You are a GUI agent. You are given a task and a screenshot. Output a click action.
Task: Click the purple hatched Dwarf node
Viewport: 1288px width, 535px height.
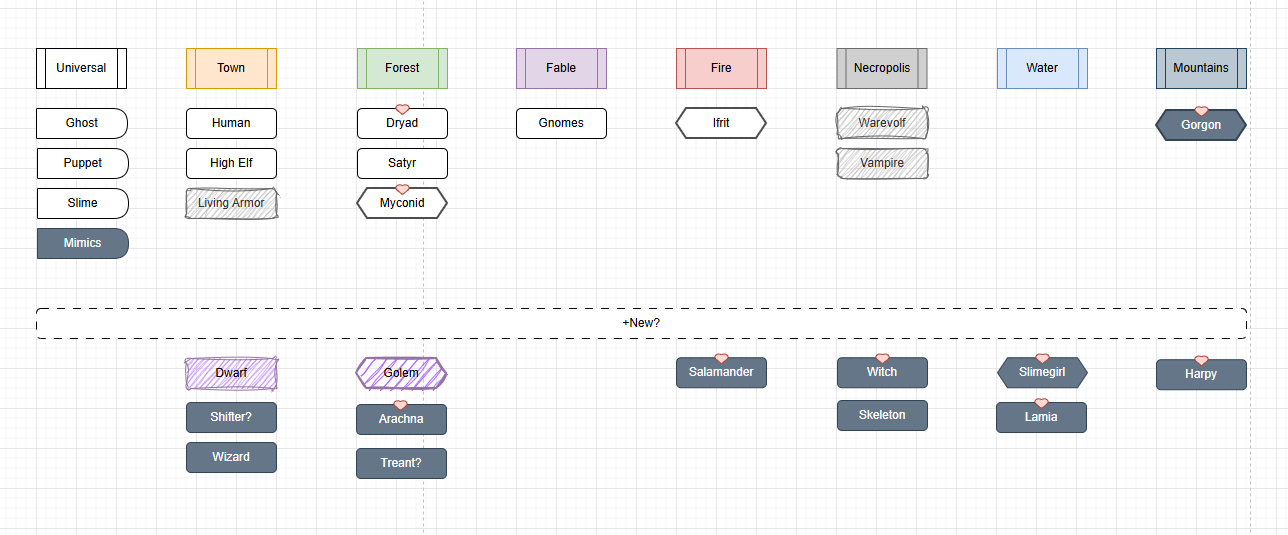(231, 373)
